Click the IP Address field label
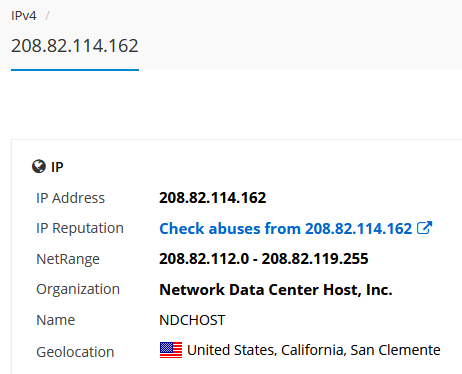Image resolution: width=462 pixels, height=374 pixels. point(70,198)
